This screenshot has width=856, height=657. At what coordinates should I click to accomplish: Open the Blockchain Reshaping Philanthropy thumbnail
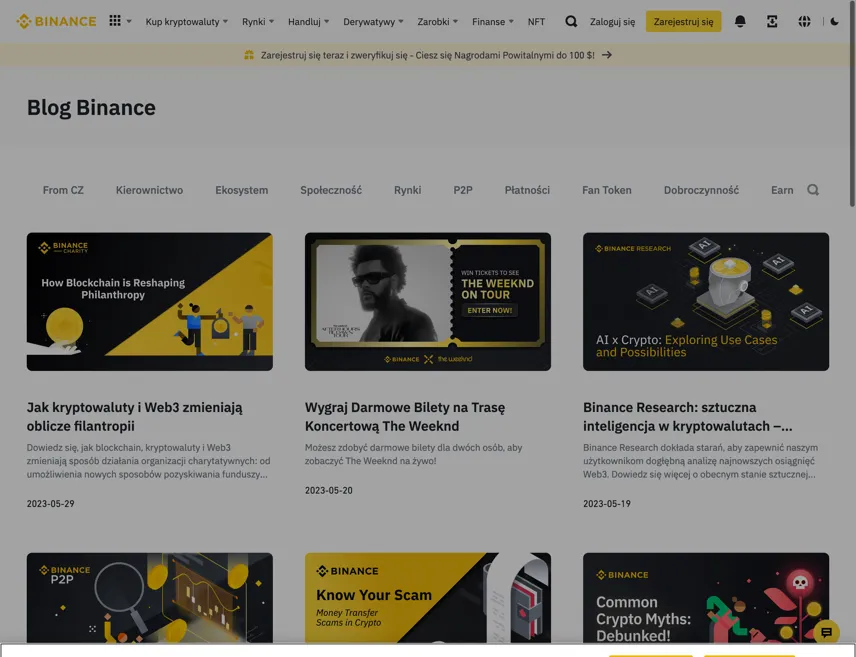pos(150,301)
